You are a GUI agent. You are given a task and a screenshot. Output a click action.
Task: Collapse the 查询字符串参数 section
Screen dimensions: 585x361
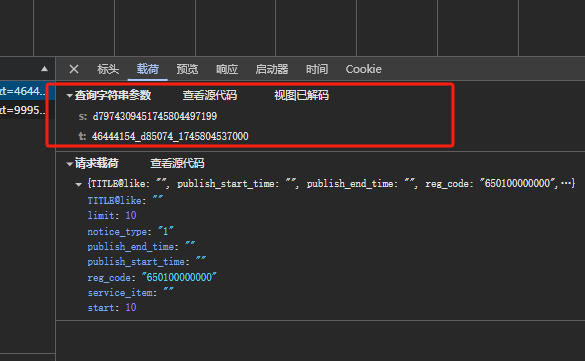pyautogui.click(x=69, y=96)
